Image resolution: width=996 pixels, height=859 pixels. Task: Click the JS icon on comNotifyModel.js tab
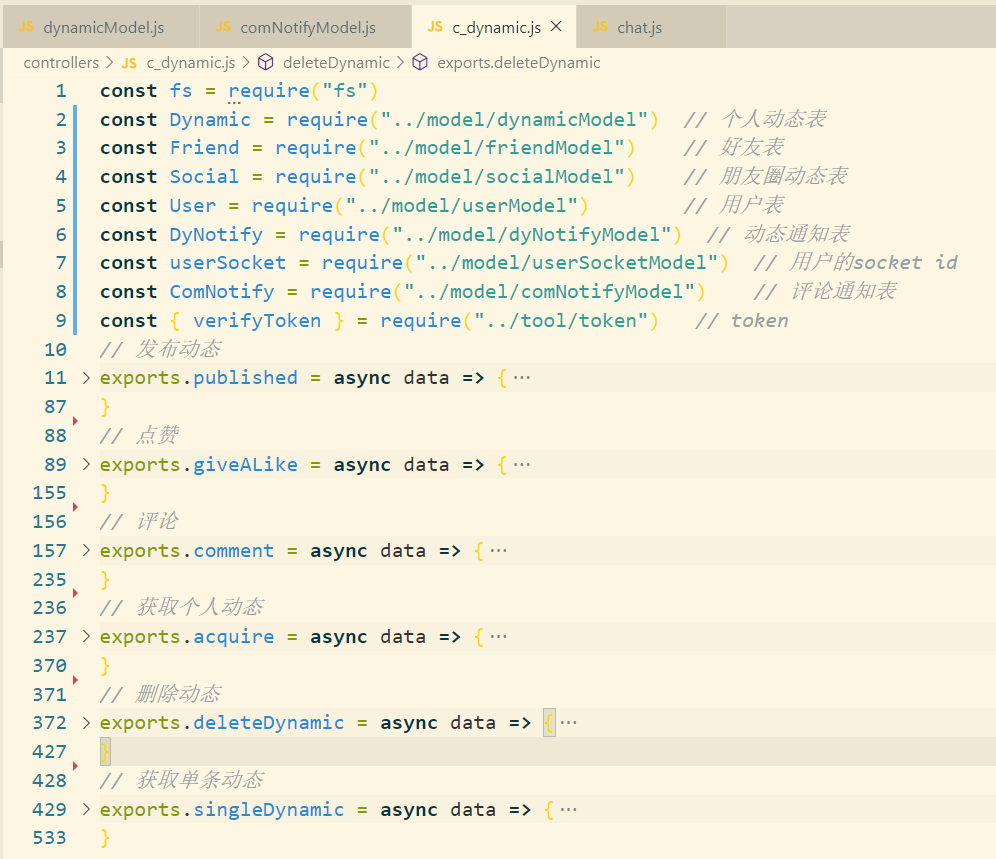coord(224,28)
